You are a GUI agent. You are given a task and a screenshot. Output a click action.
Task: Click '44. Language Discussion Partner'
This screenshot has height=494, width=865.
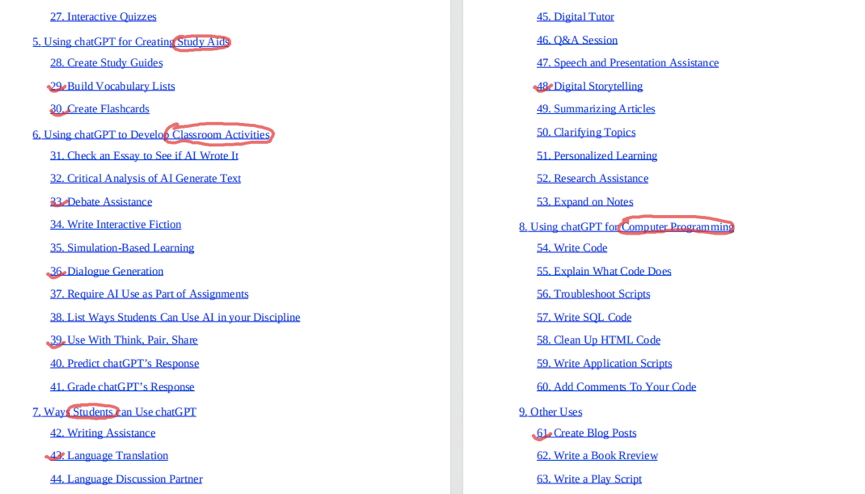point(126,479)
